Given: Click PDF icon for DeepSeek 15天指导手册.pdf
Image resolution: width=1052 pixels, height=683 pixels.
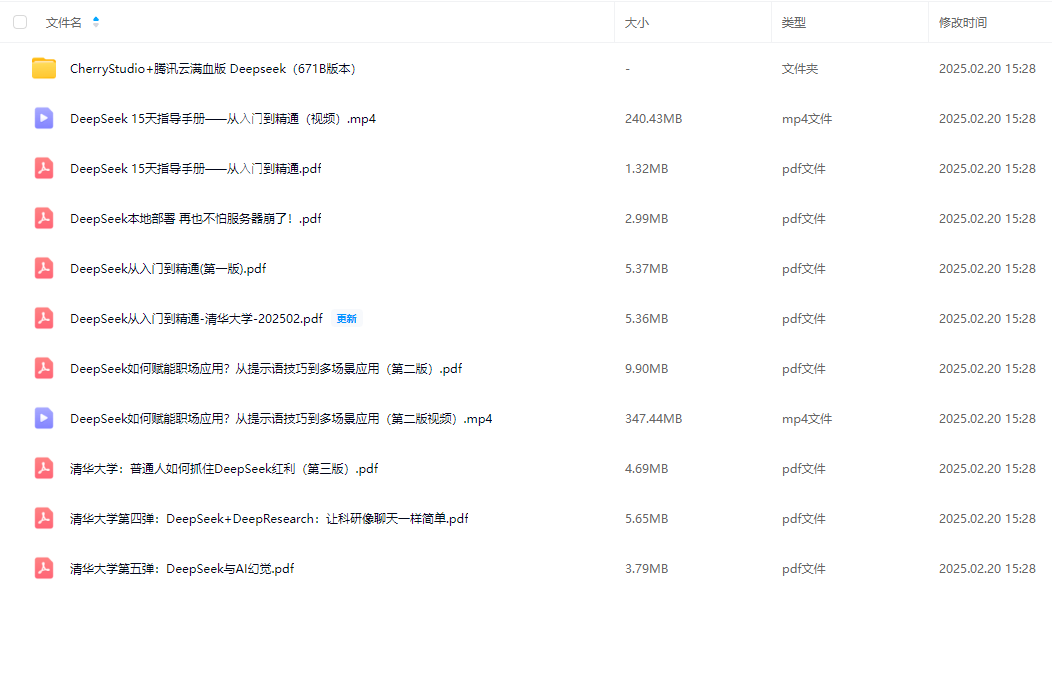Looking at the screenshot, I should (44, 168).
